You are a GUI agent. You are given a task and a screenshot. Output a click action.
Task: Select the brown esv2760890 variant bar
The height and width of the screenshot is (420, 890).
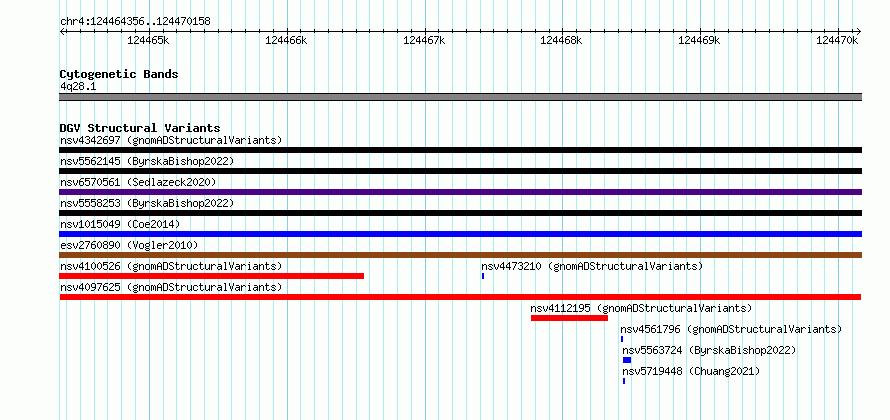[460, 255]
